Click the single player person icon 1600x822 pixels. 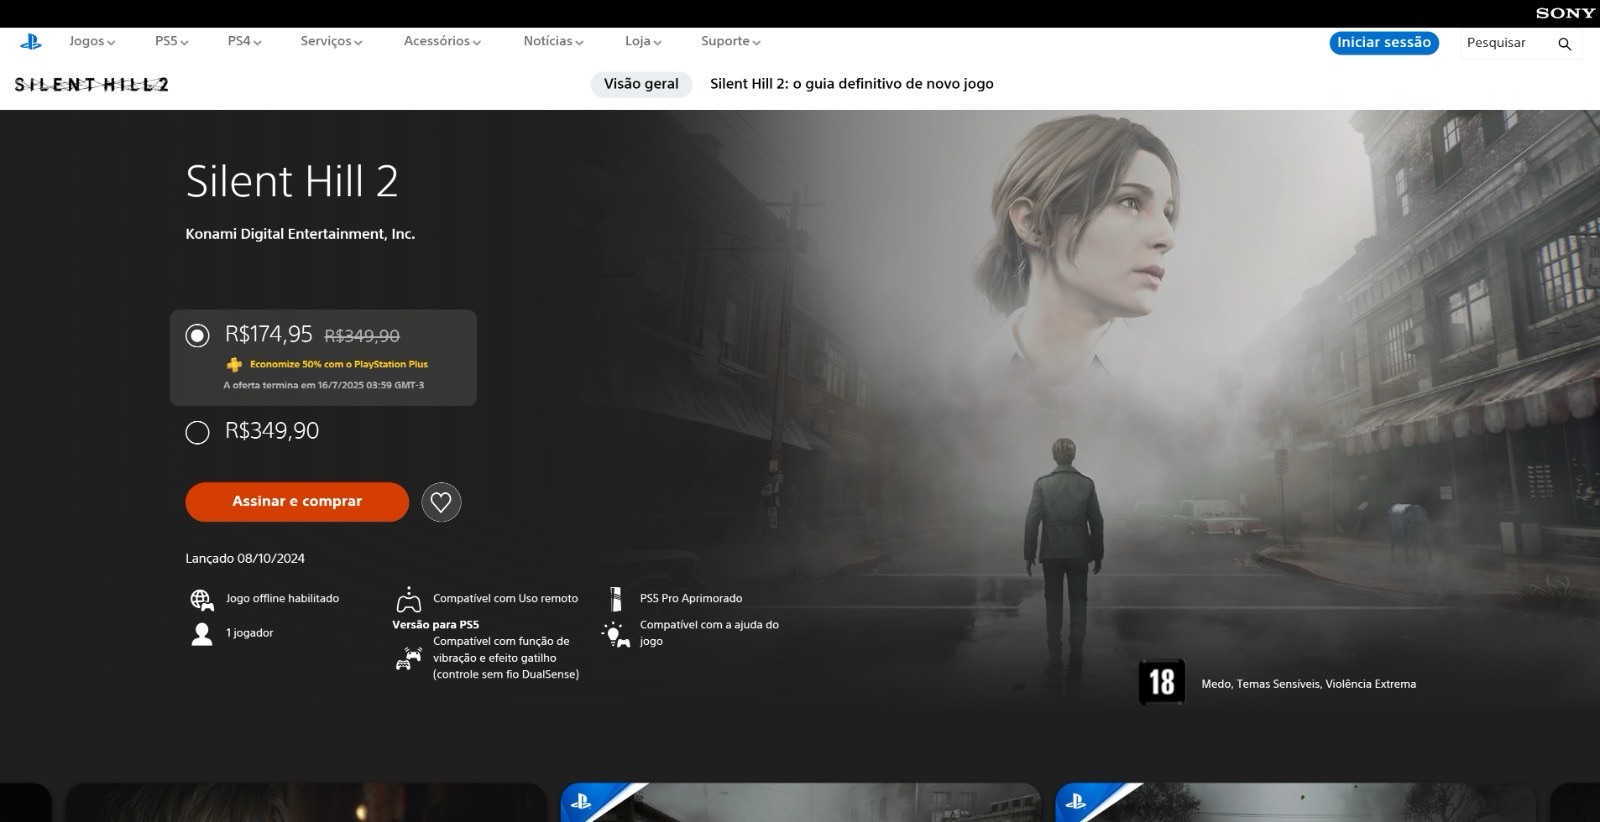point(202,634)
